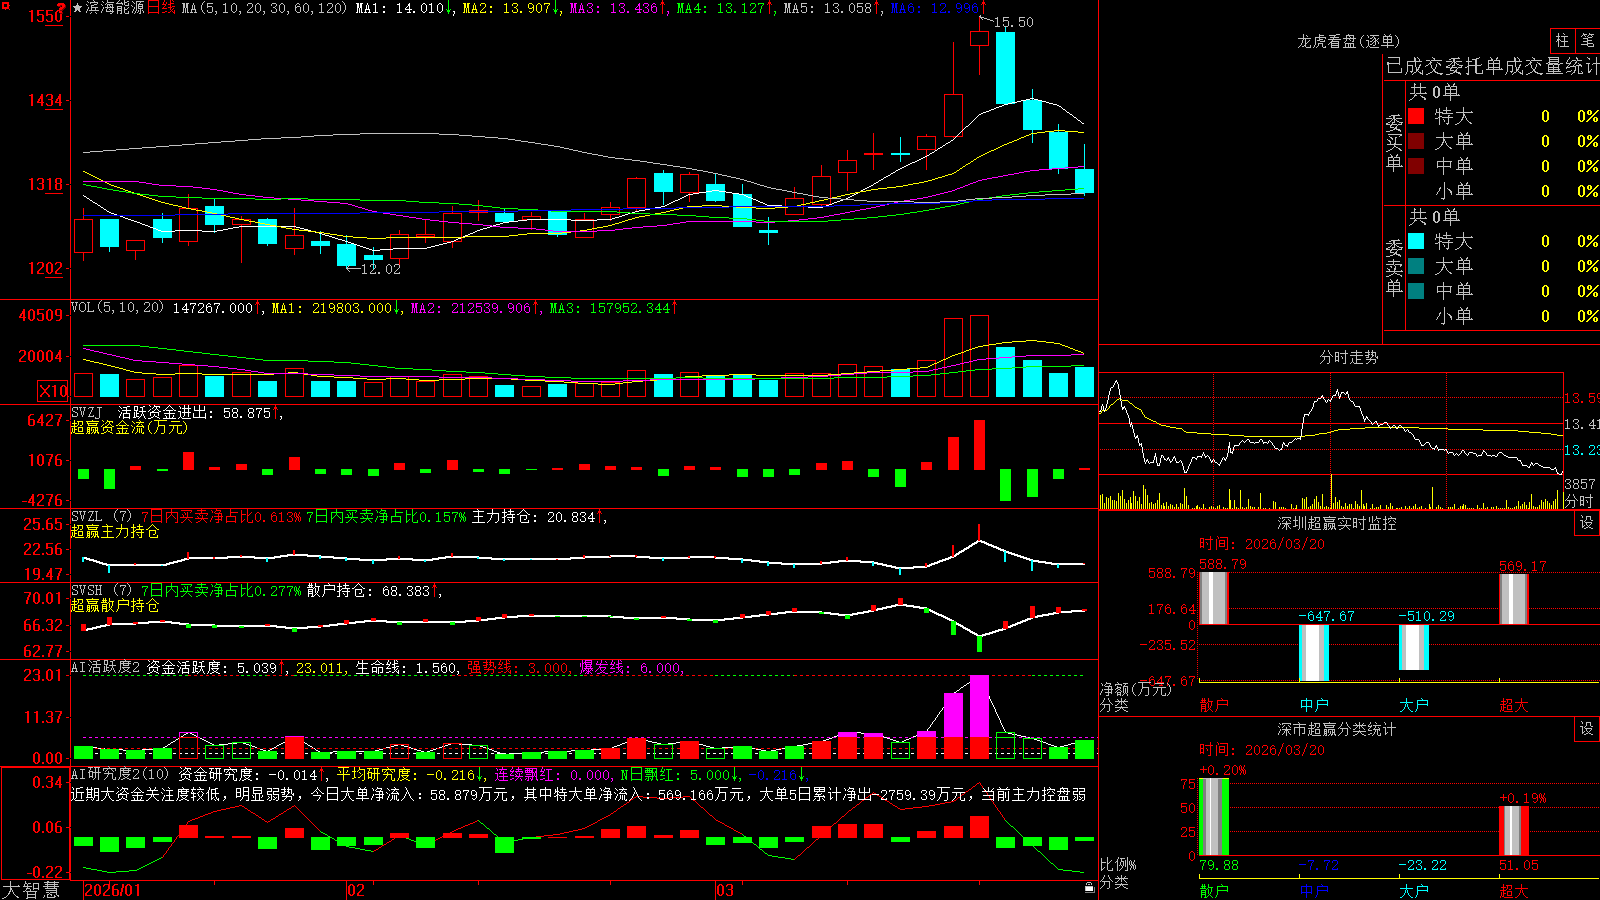Click the 15.50 high price annotation

pyautogui.click(x=1014, y=22)
